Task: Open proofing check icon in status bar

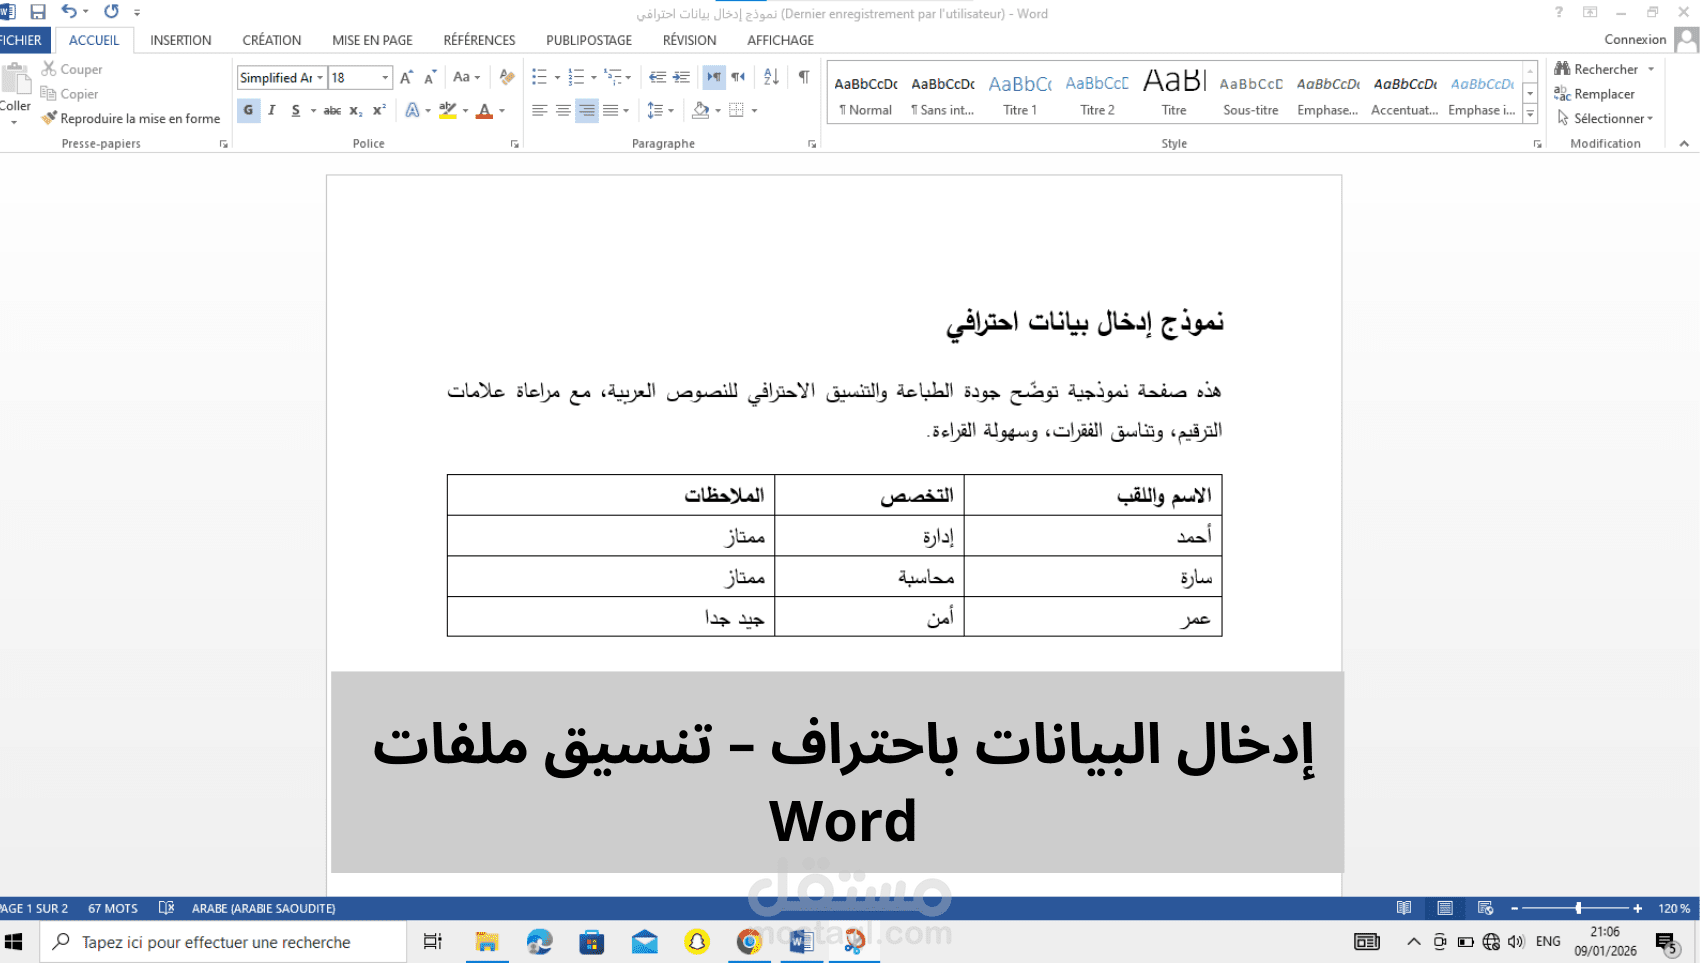Action: click(166, 908)
